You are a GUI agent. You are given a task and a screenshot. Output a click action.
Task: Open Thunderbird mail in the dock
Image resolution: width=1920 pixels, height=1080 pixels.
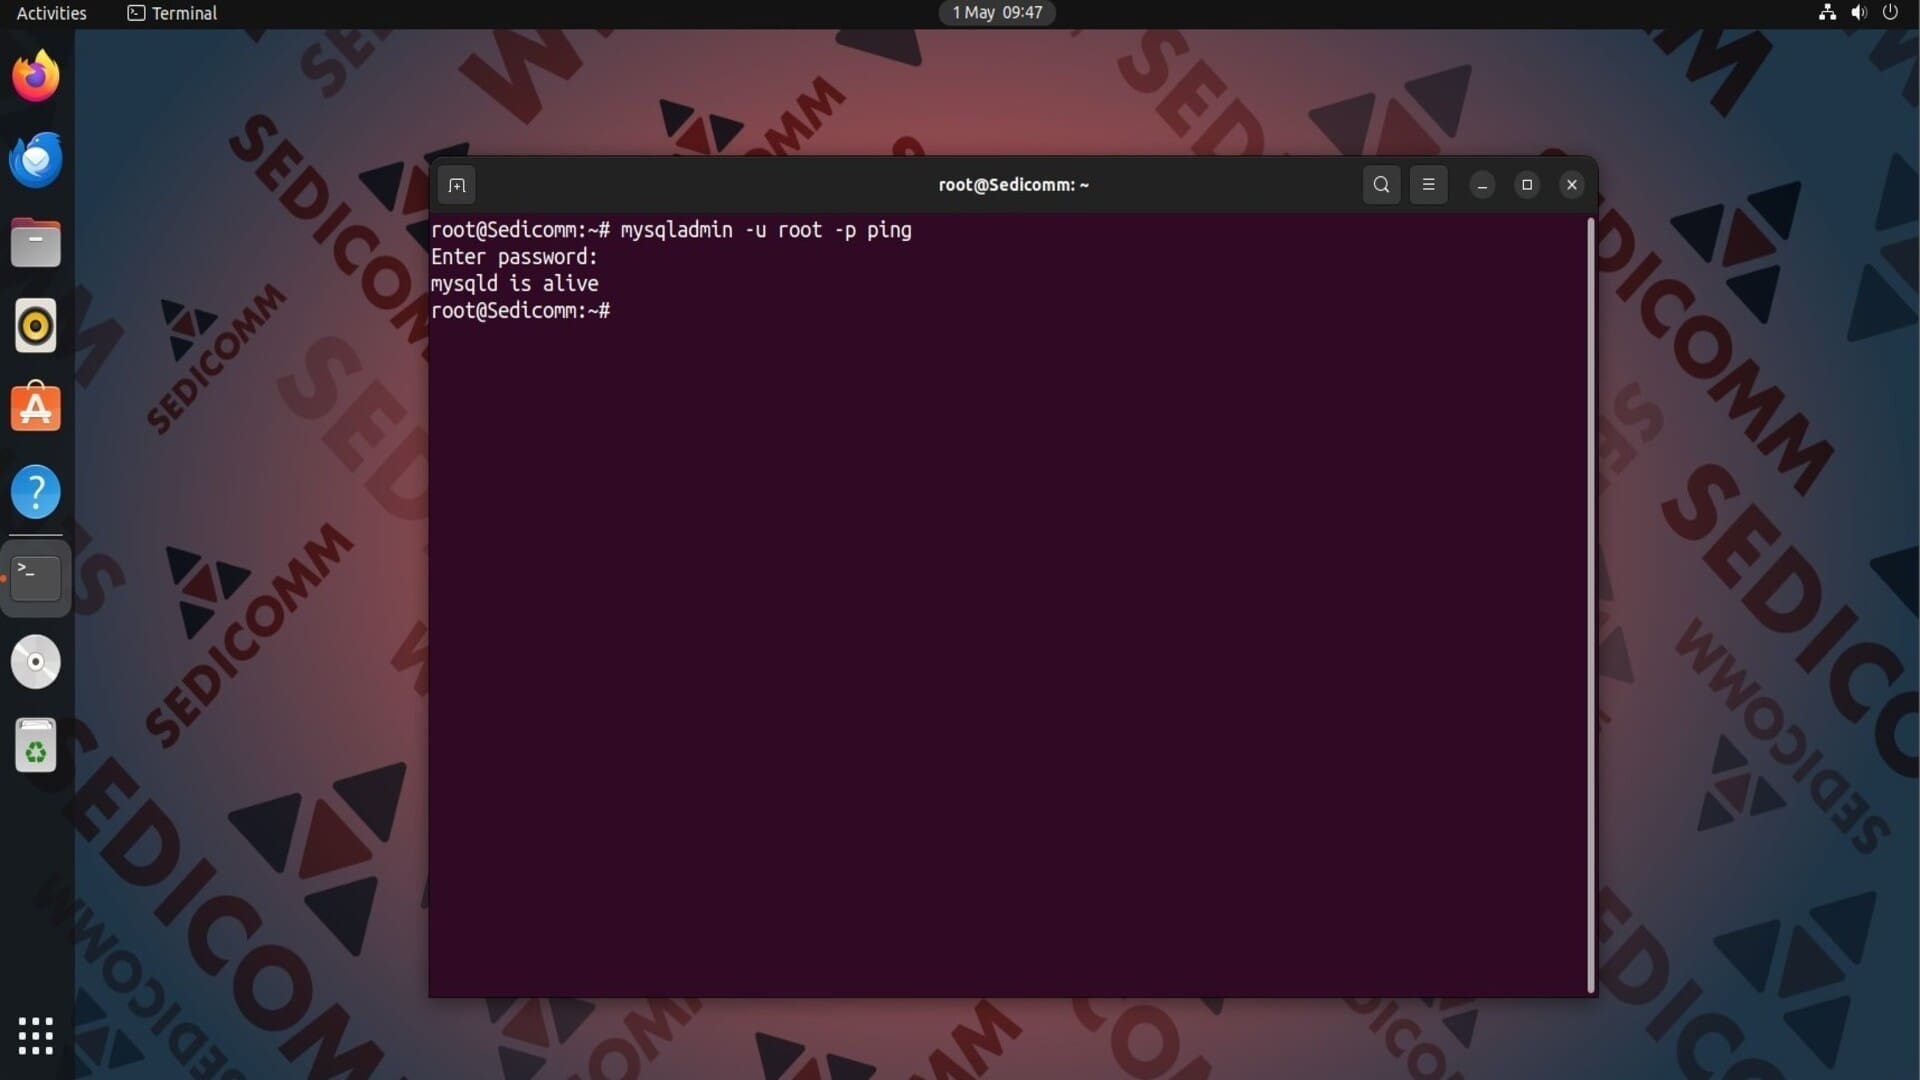[x=36, y=160]
